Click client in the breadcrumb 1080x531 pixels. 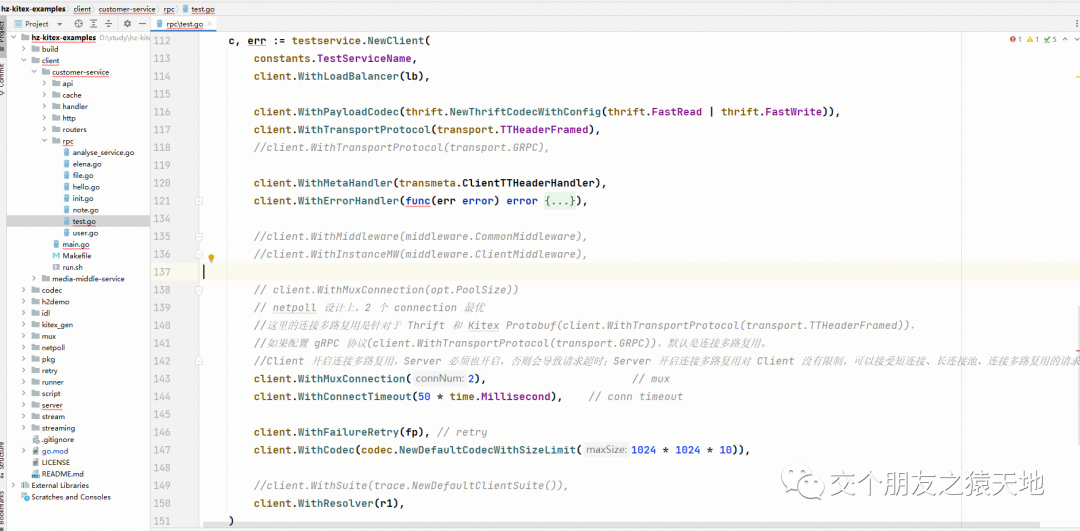pyautogui.click(x=82, y=10)
